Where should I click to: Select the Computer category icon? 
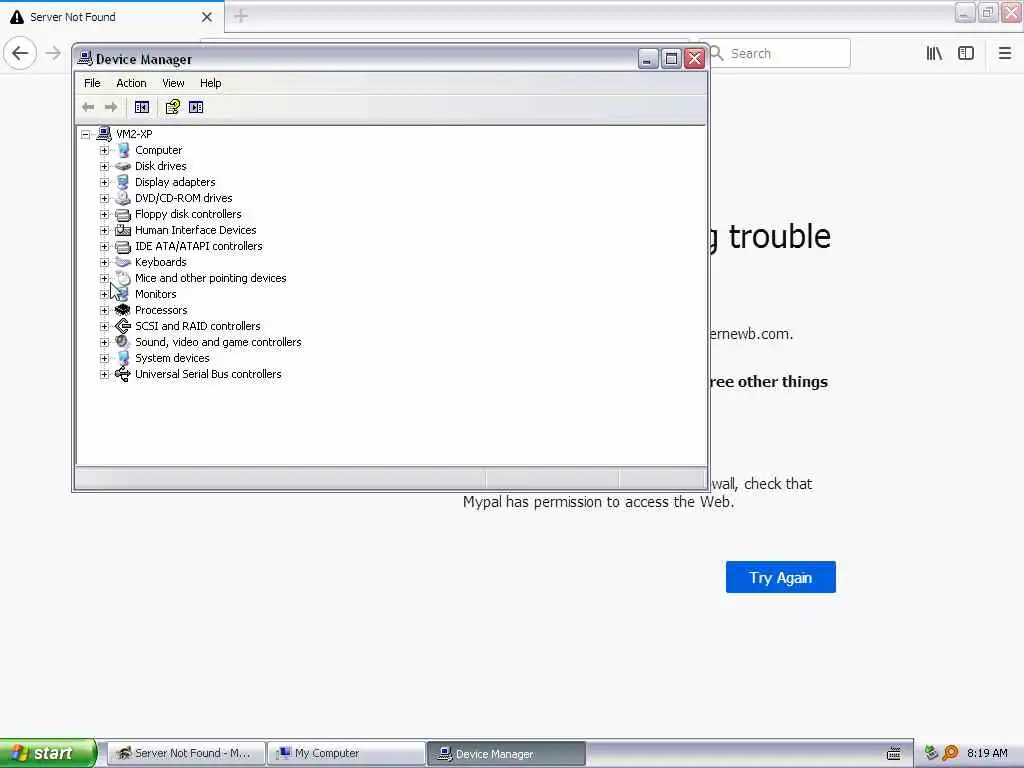(x=123, y=150)
